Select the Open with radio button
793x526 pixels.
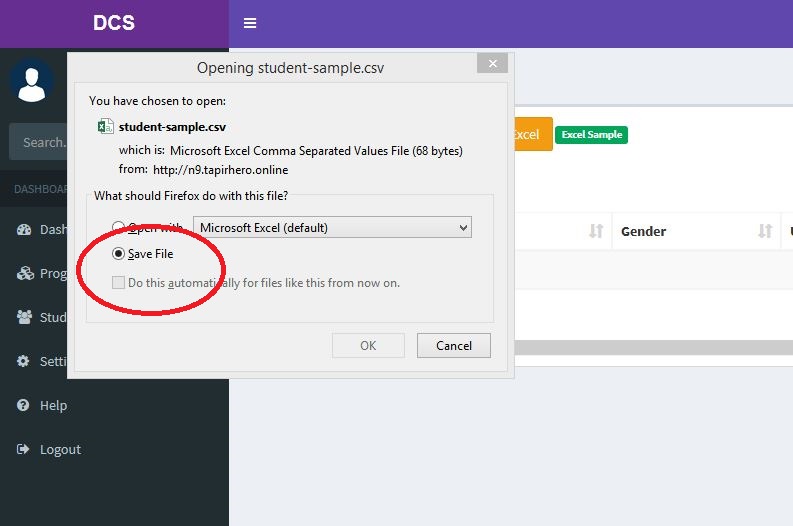119,227
